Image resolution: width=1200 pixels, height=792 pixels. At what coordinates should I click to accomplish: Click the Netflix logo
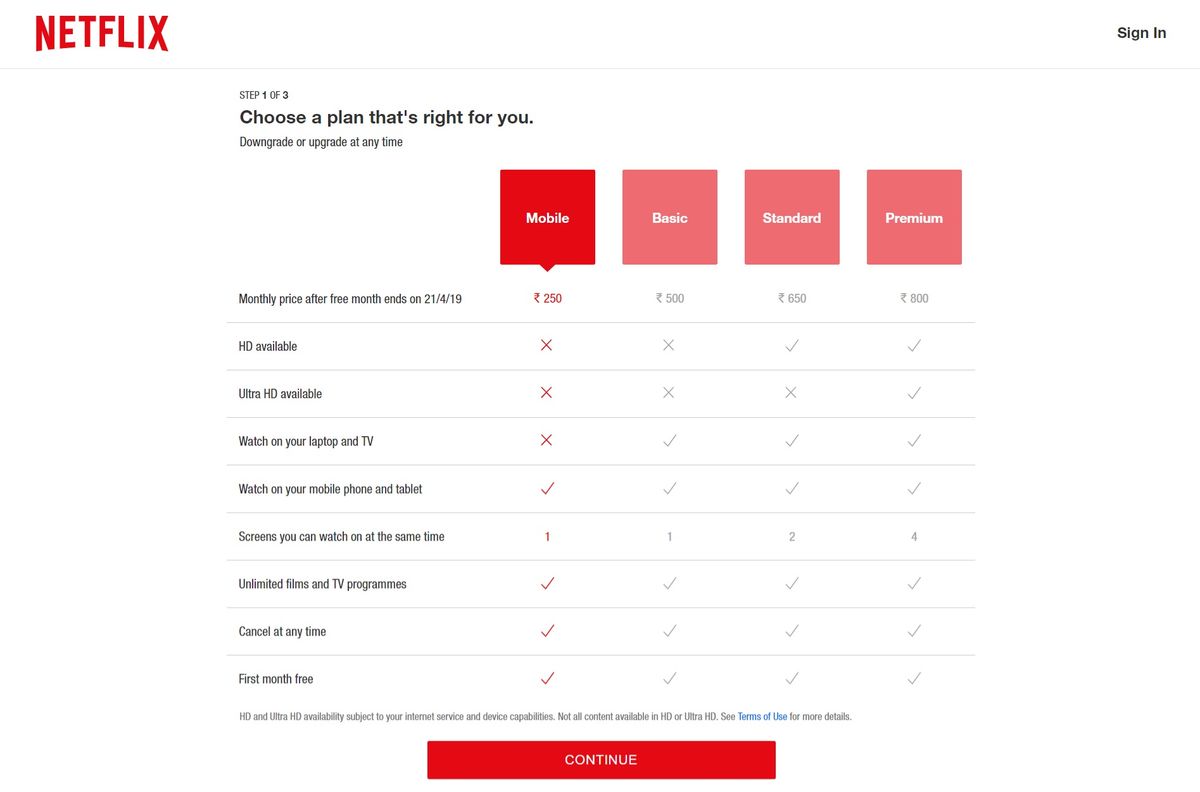pyautogui.click(x=100, y=32)
